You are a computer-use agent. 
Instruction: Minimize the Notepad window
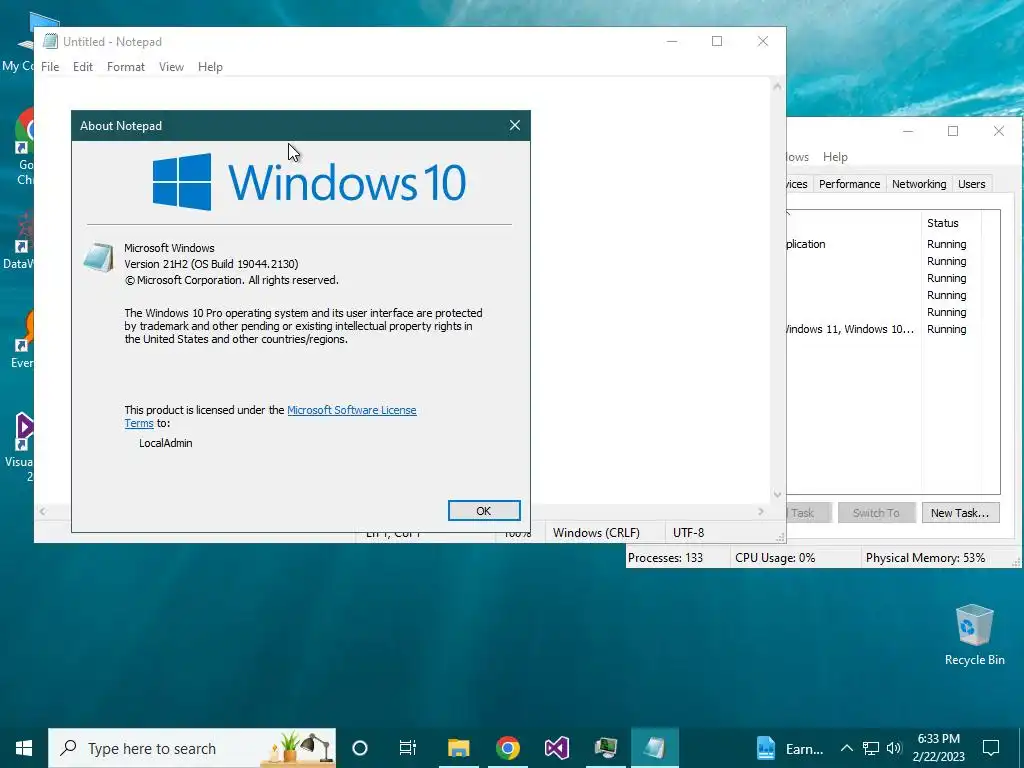point(672,41)
